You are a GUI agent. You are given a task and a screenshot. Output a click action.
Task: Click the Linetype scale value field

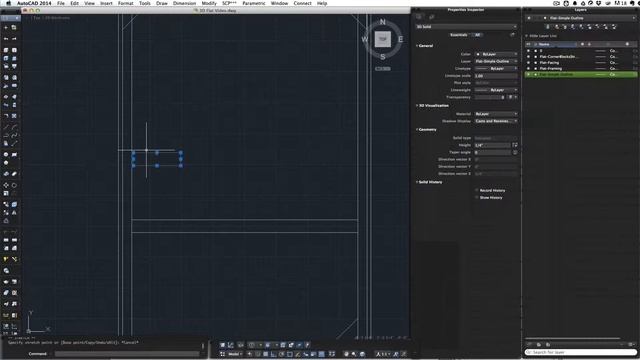[496, 76]
